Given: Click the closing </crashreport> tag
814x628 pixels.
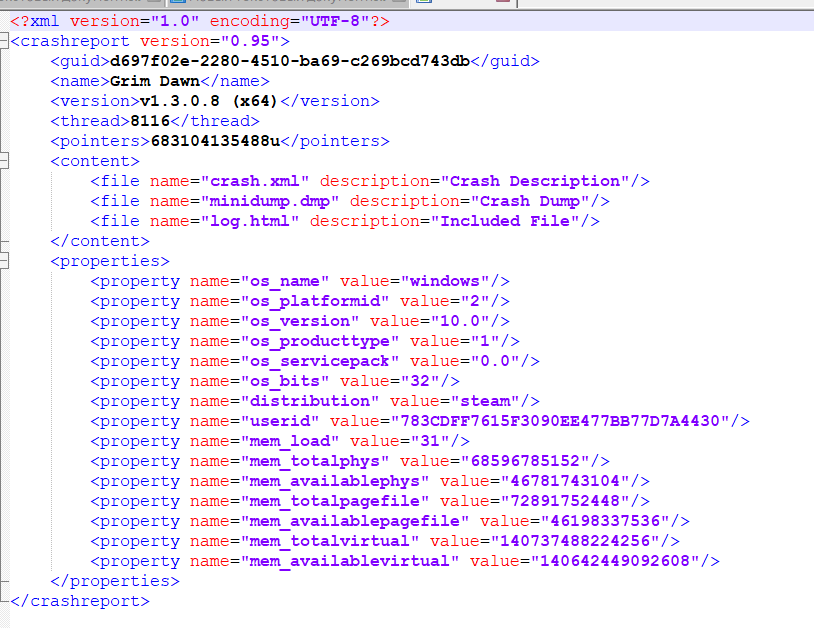Looking at the screenshot, I should 80,601.
